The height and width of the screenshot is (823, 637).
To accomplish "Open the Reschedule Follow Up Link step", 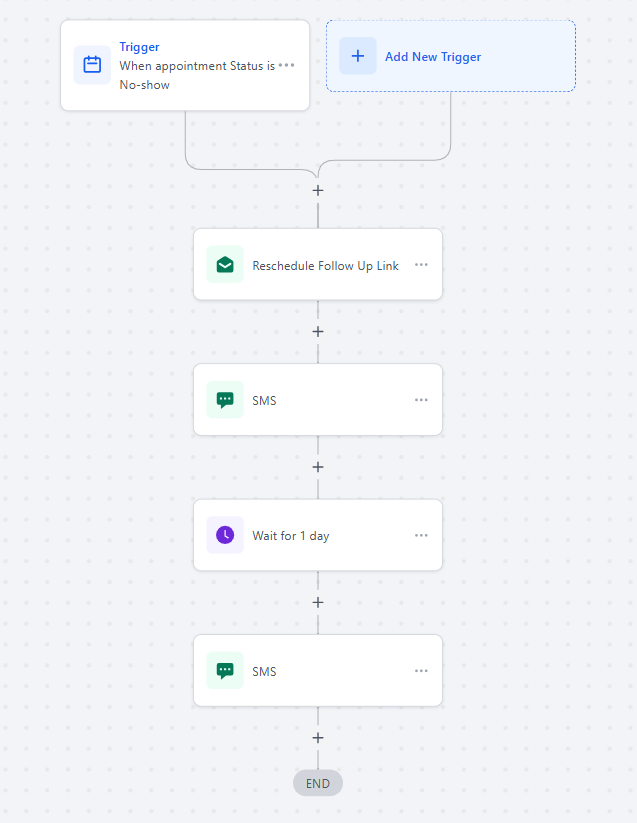I will click(x=318, y=265).
